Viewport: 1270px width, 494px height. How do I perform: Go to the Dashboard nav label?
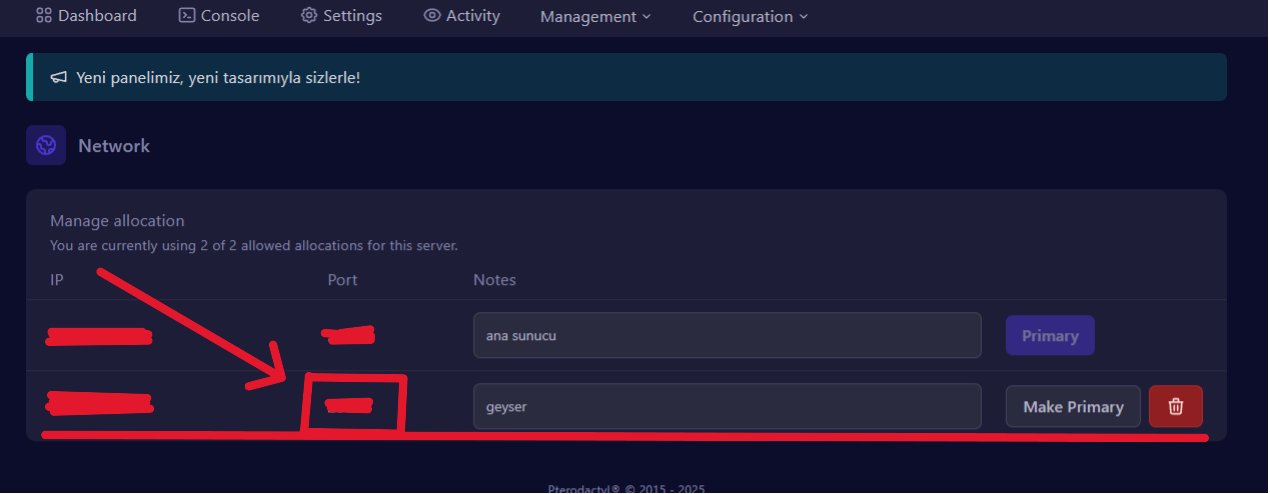[97, 16]
